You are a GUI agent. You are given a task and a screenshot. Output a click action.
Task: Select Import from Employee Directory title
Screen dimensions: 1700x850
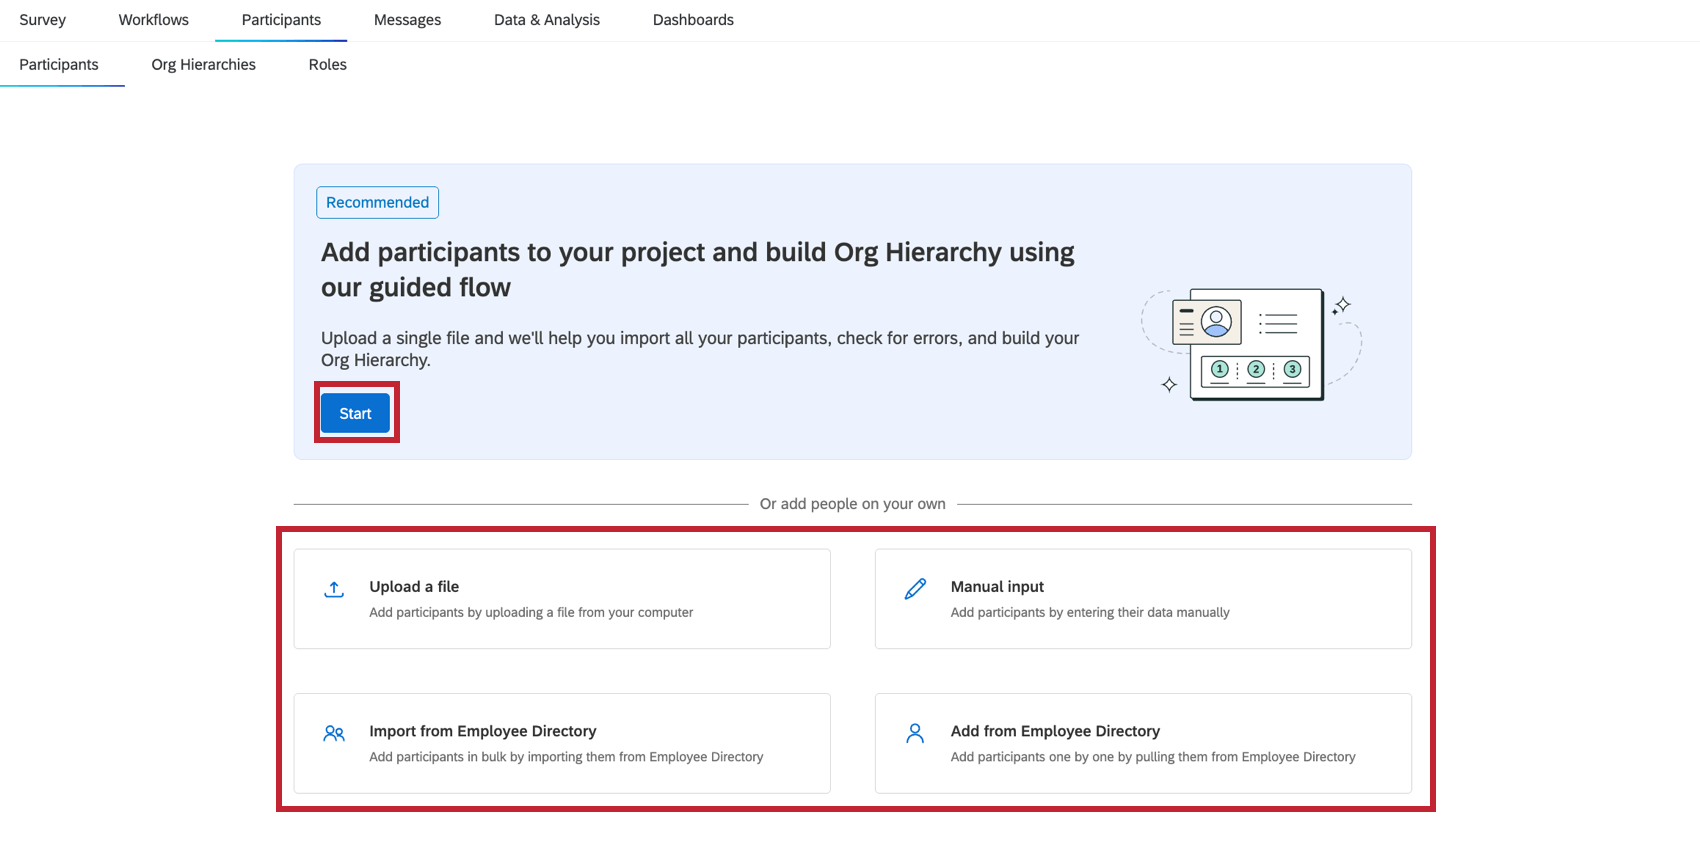(483, 731)
